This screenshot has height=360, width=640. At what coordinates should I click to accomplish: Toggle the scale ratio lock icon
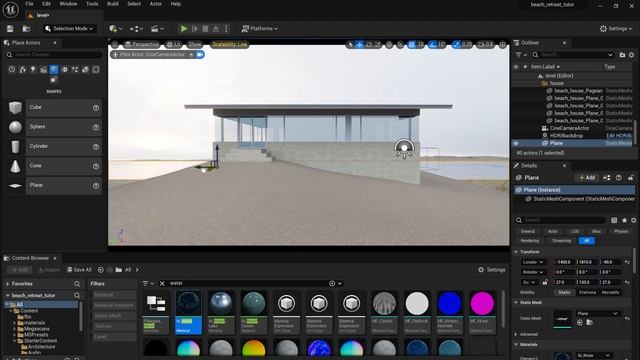pos(545,282)
